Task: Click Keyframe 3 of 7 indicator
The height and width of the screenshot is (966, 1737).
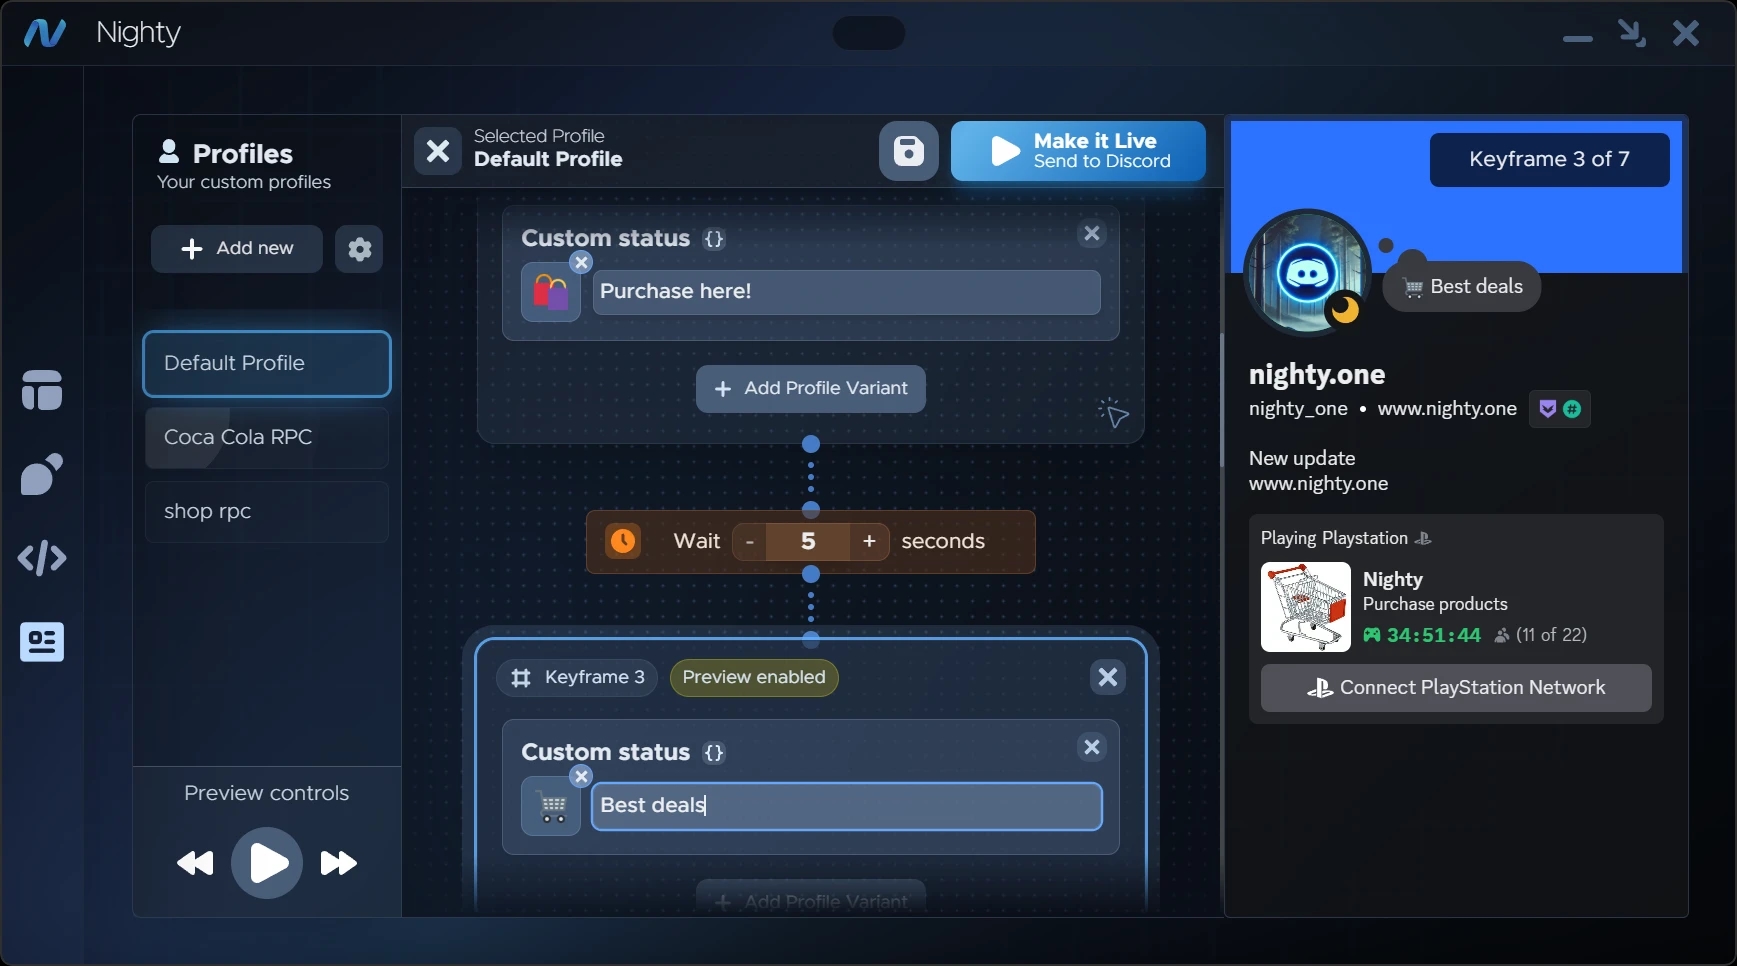Action: tap(1550, 160)
